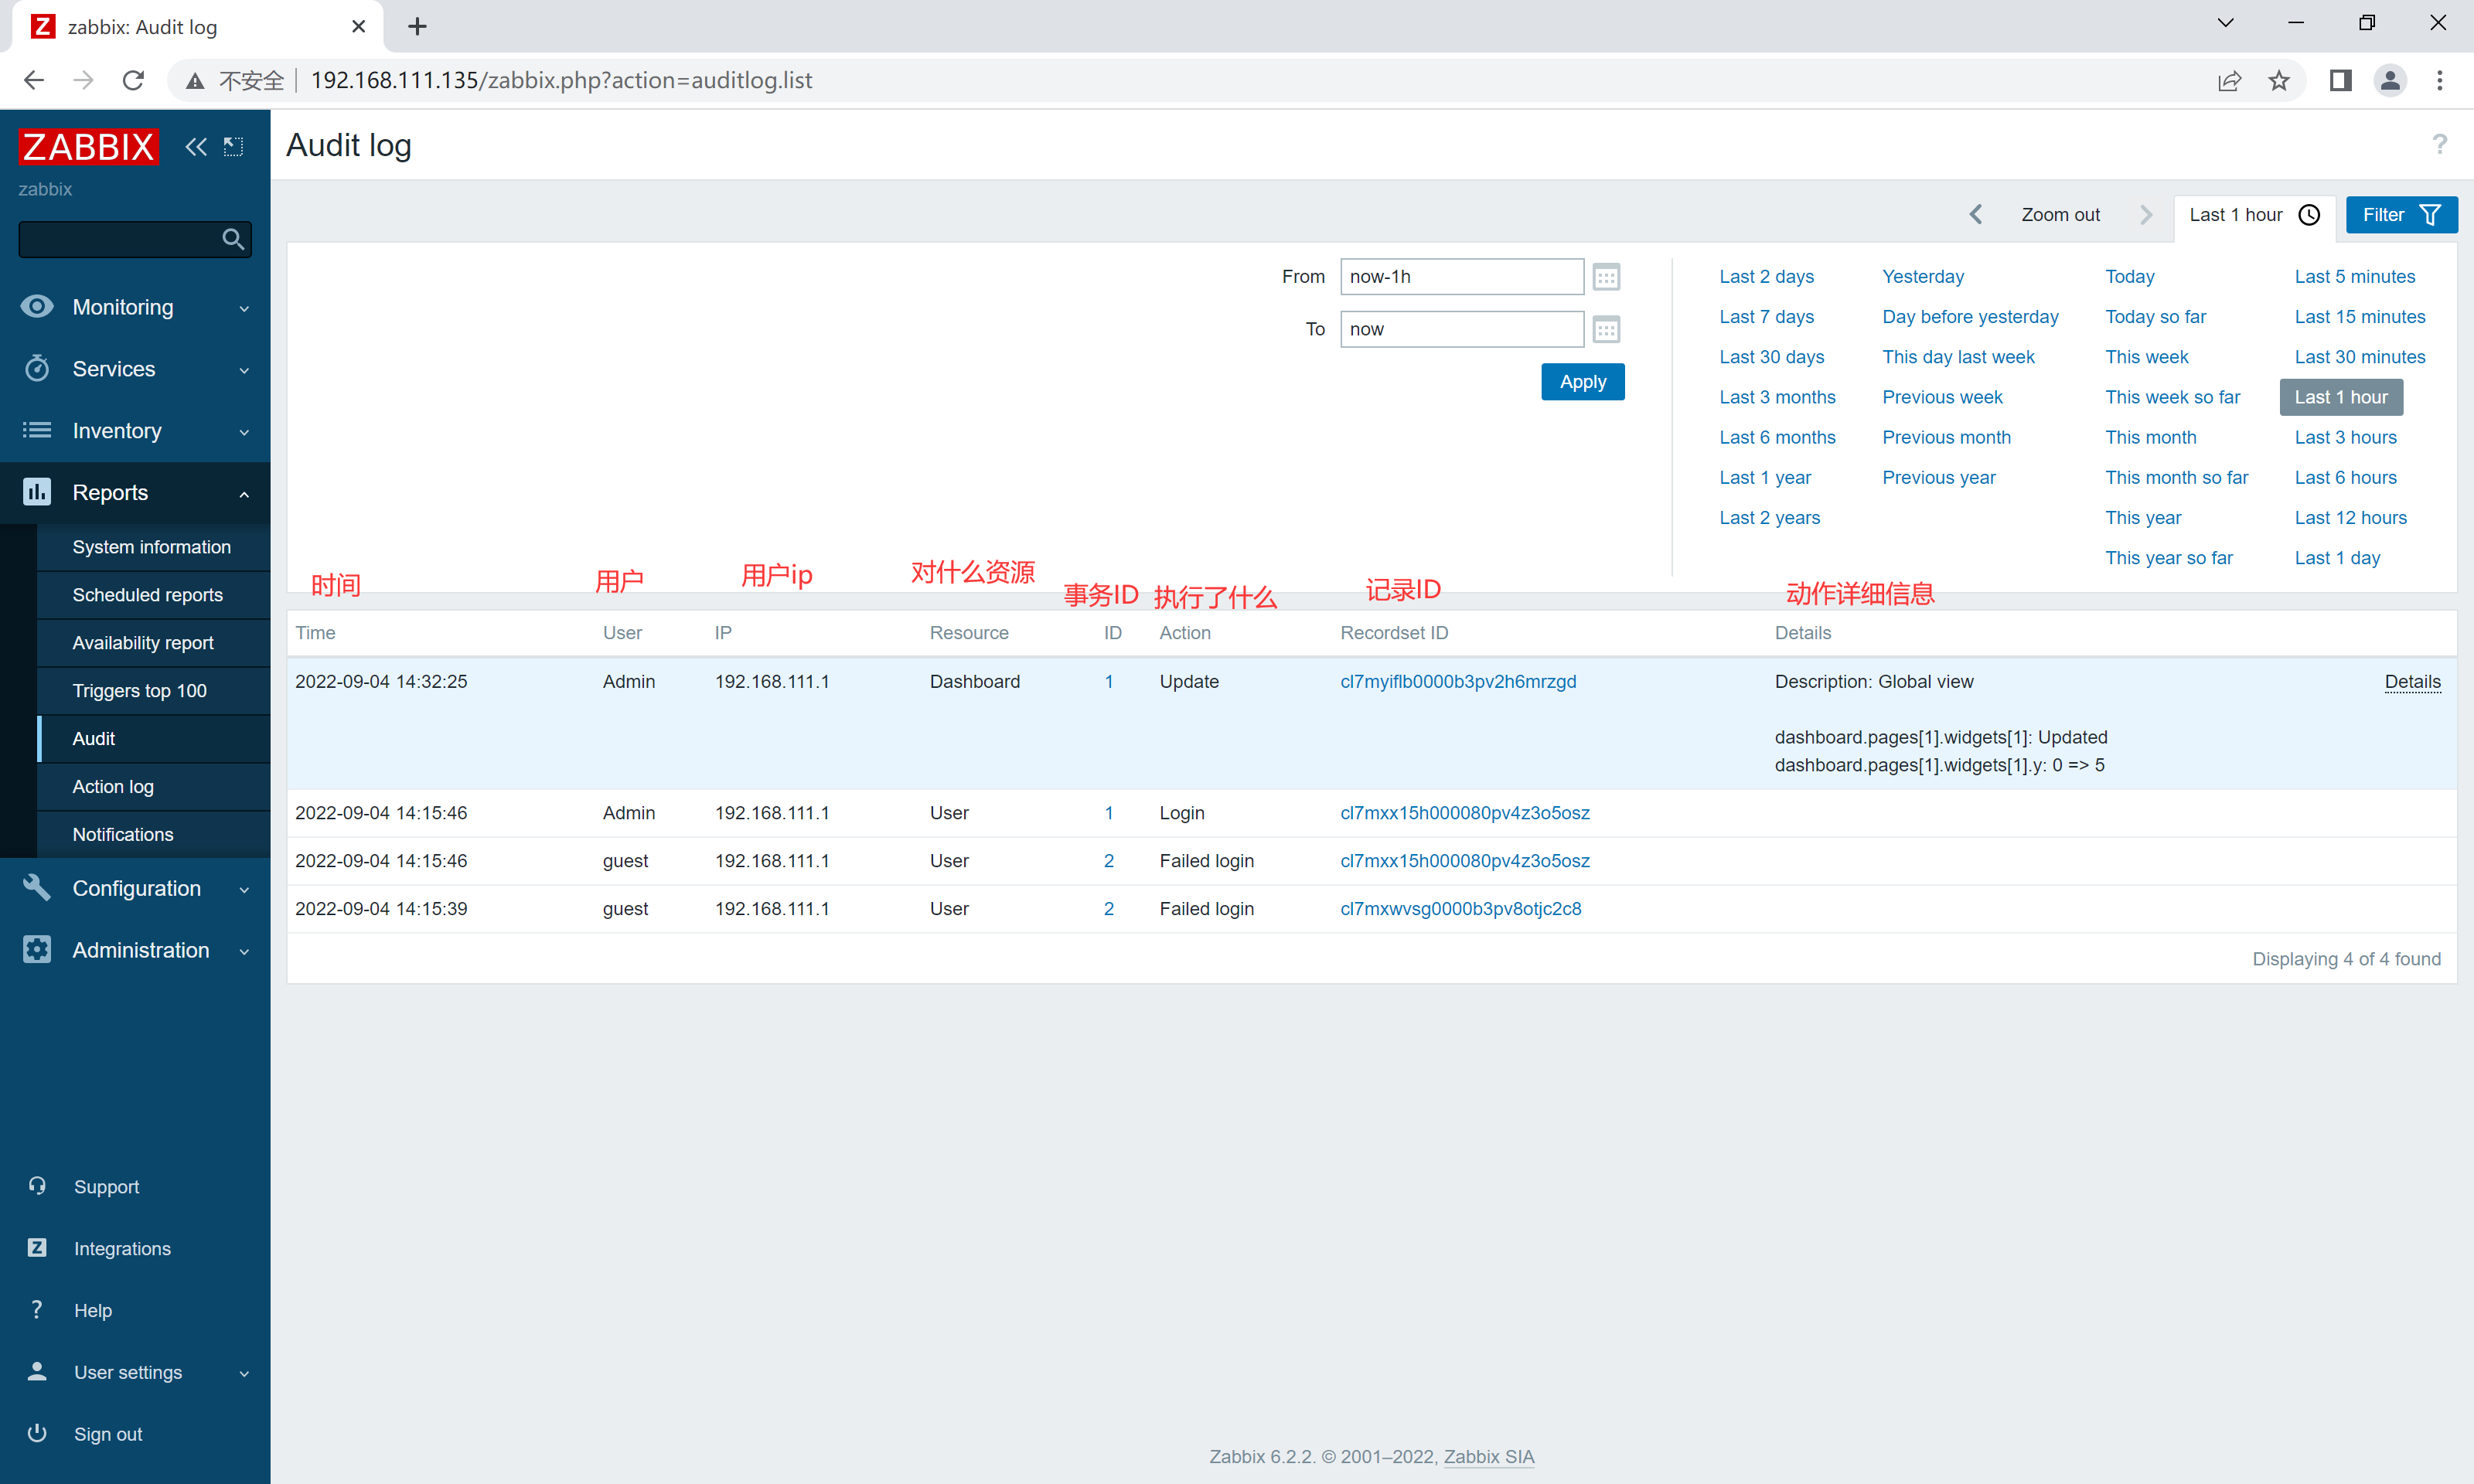Open browser side panel icon
The width and height of the screenshot is (2474, 1484).
pyautogui.click(x=2340, y=80)
